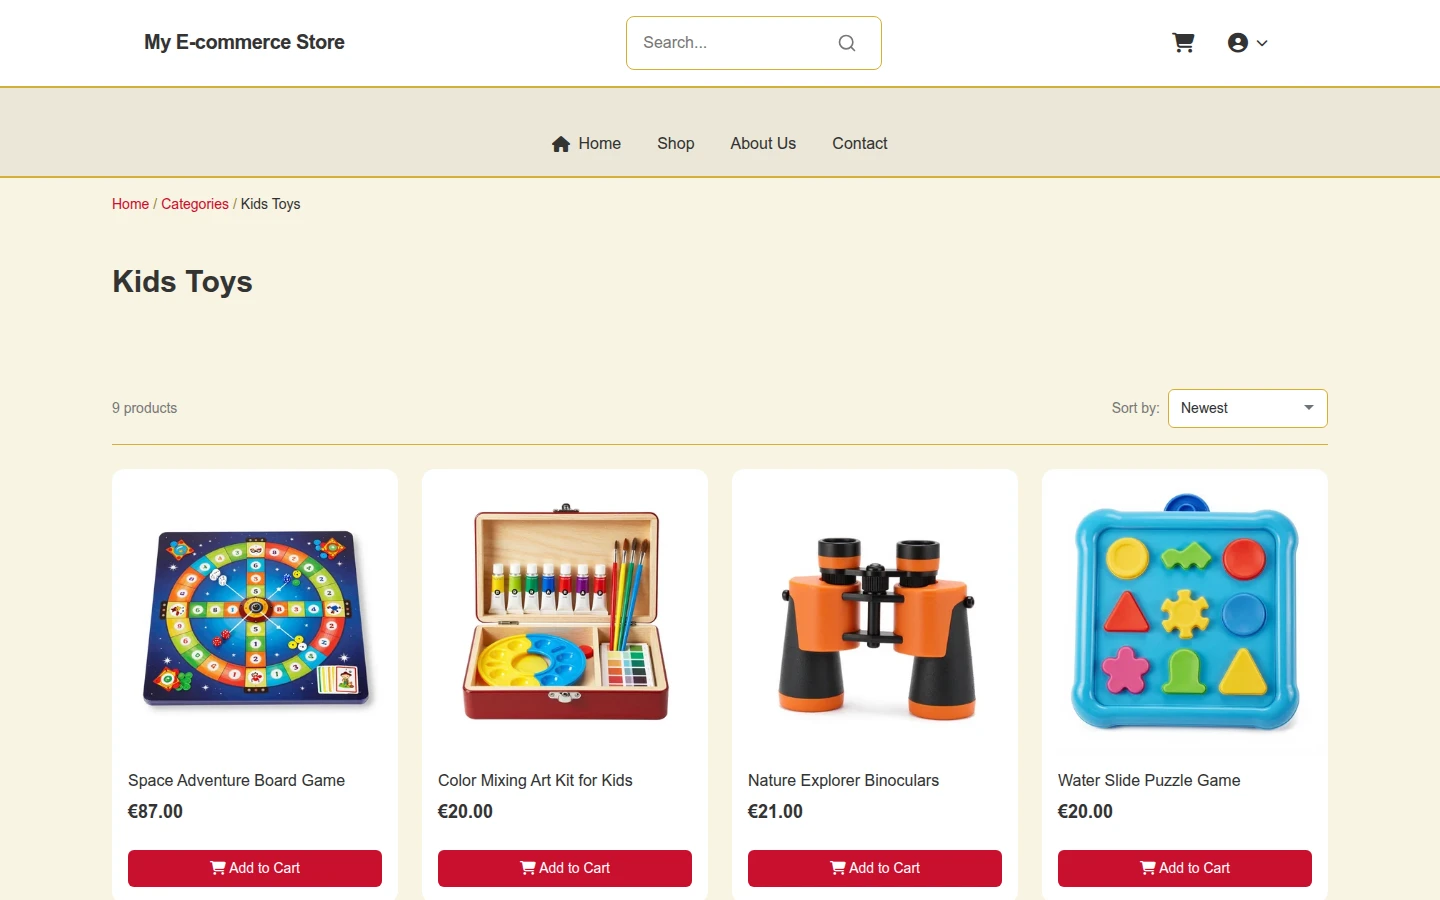Click the Sort by dropdown arrow
The height and width of the screenshot is (900, 1440).
pos(1308,408)
